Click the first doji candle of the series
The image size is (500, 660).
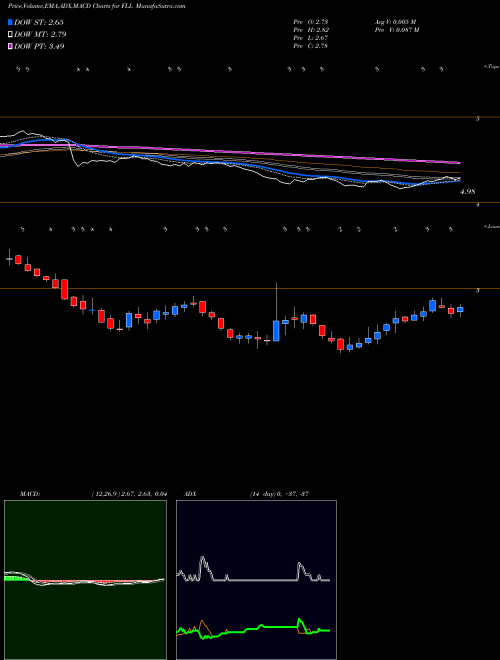(x=9, y=259)
